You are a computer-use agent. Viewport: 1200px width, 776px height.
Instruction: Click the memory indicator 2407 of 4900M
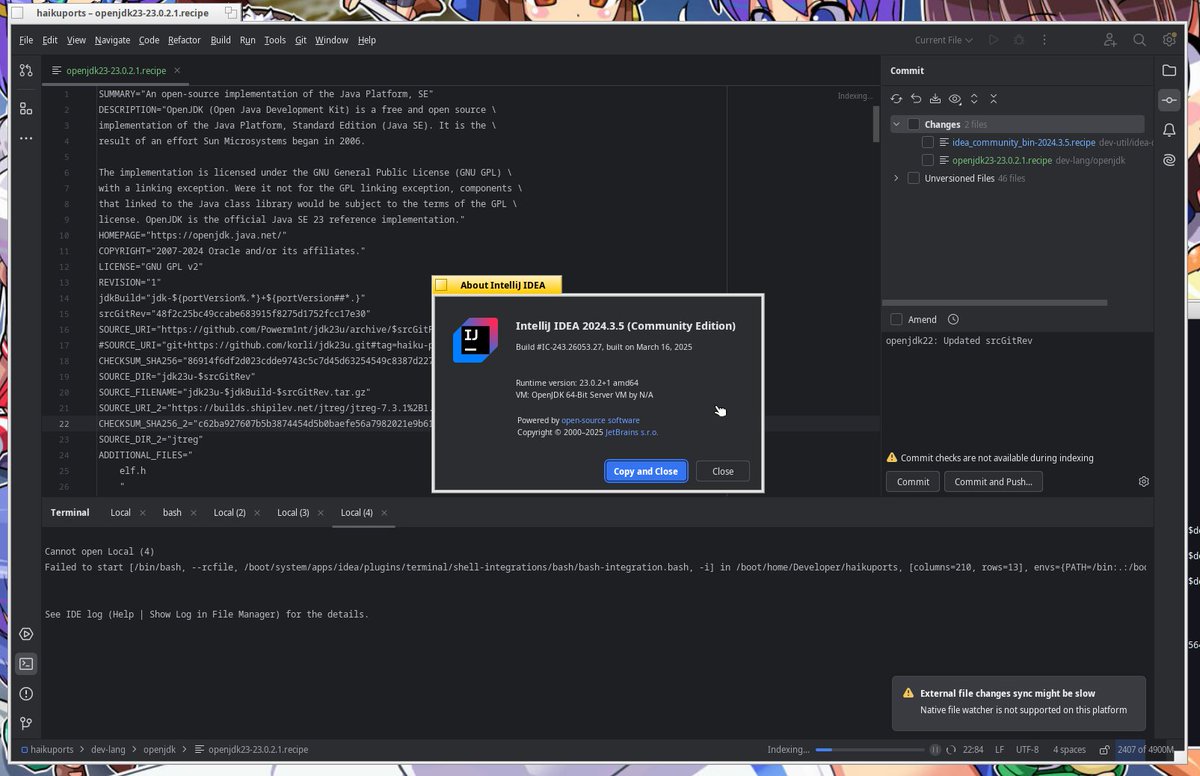pyautogui.click(x=1146, y=749)
